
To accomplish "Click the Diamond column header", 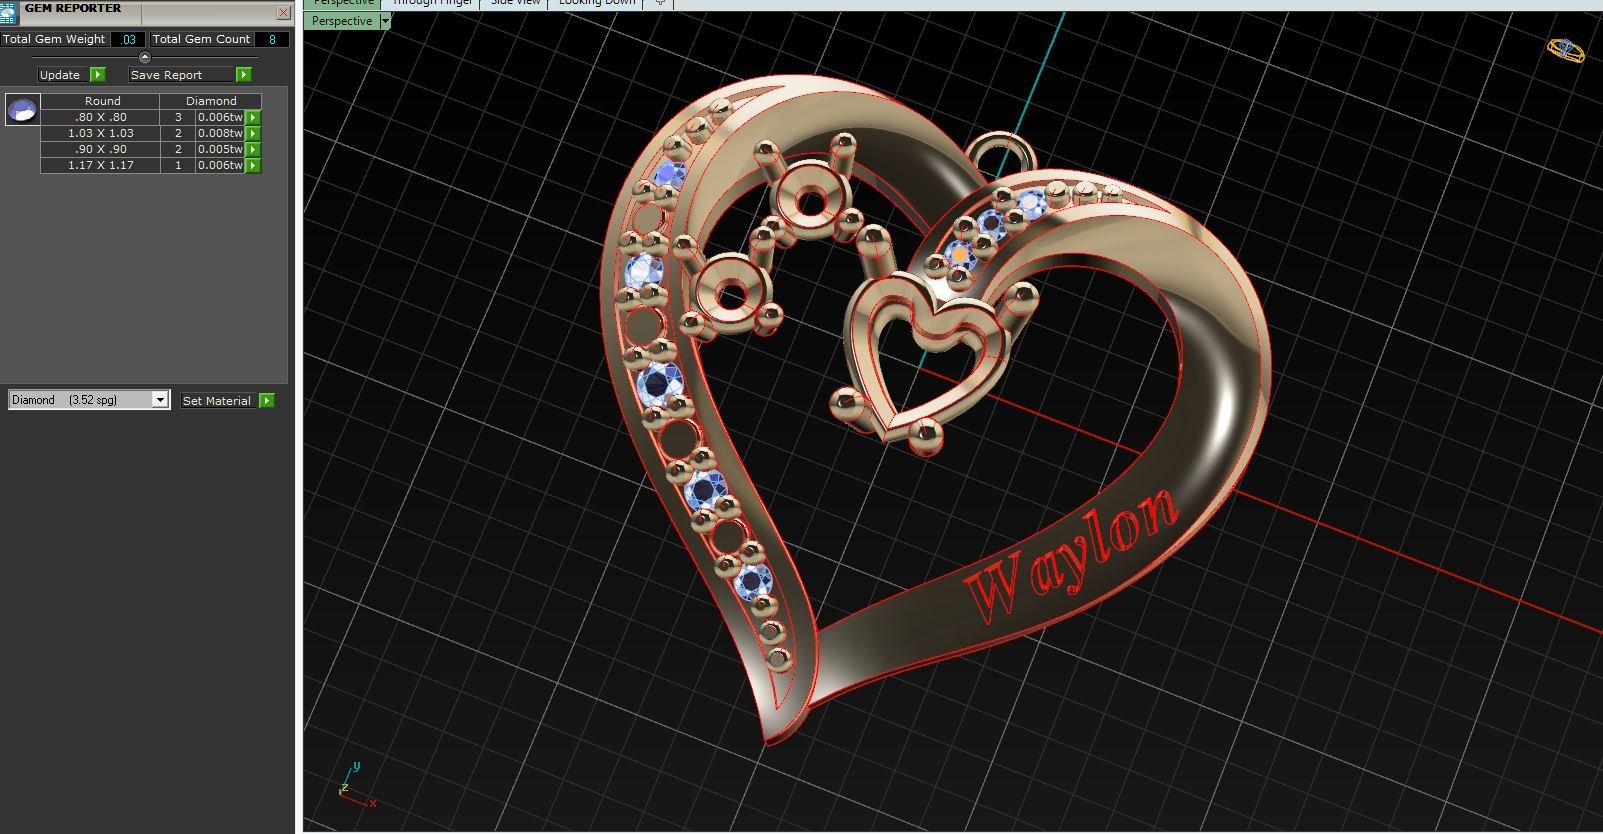I will tap(211, 101).
